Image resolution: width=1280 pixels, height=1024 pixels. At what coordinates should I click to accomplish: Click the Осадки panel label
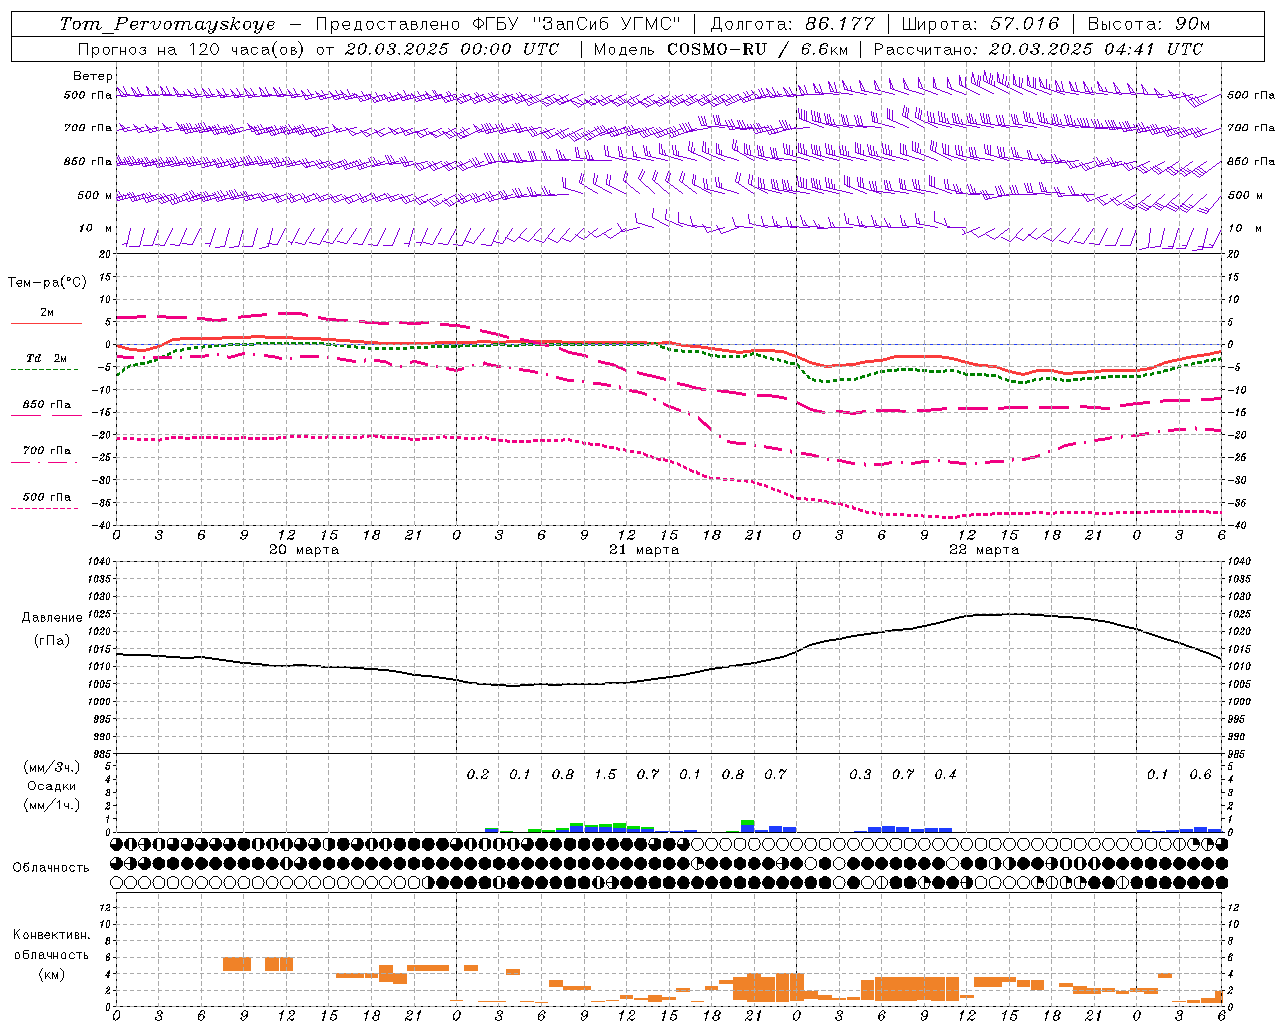pos(51,786)
